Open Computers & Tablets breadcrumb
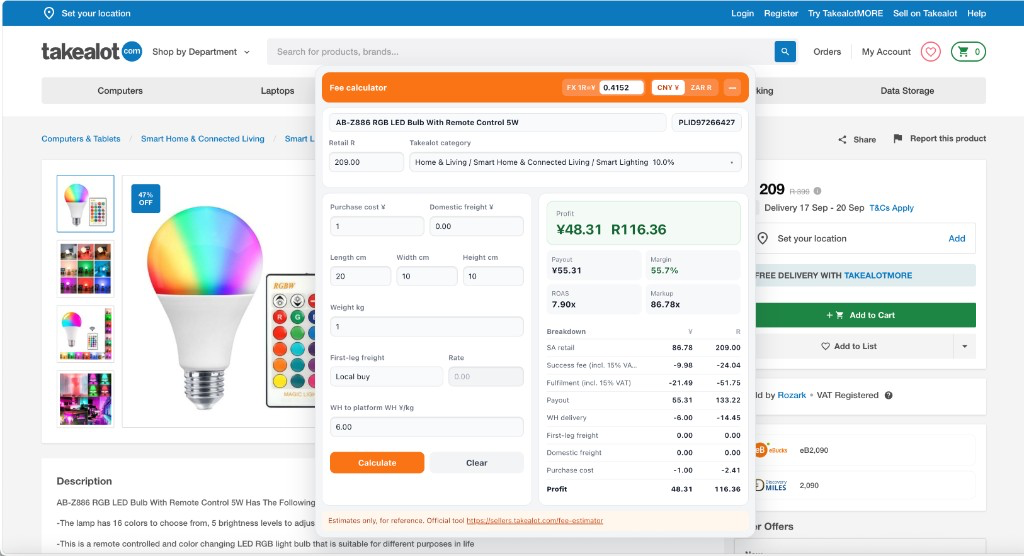Screen dimensions: 1024x556 (x=81, y=139)
